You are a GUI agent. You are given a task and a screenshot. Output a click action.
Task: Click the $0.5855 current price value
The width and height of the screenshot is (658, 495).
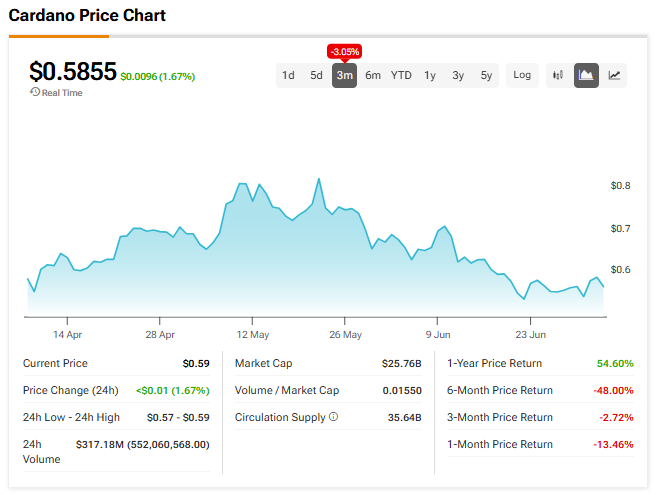pos(72,71)
